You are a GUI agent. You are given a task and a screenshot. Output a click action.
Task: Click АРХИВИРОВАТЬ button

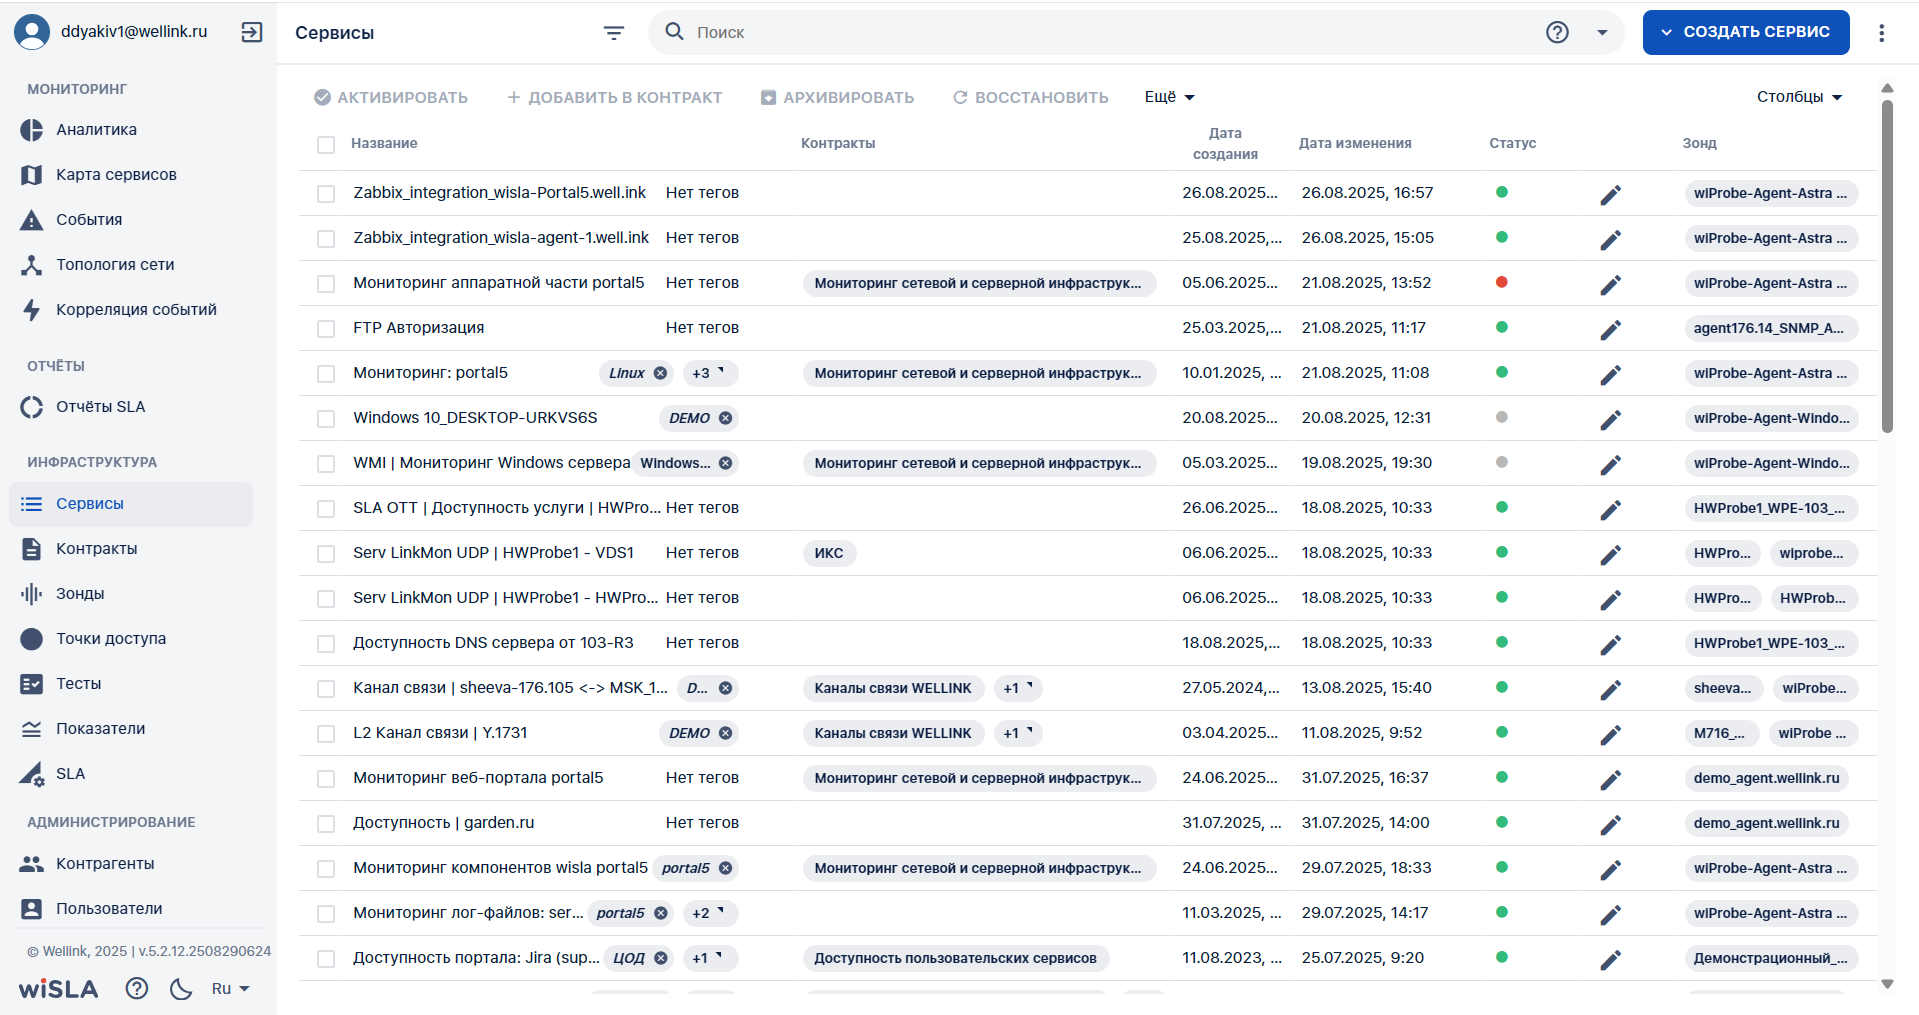pos(837,97)
